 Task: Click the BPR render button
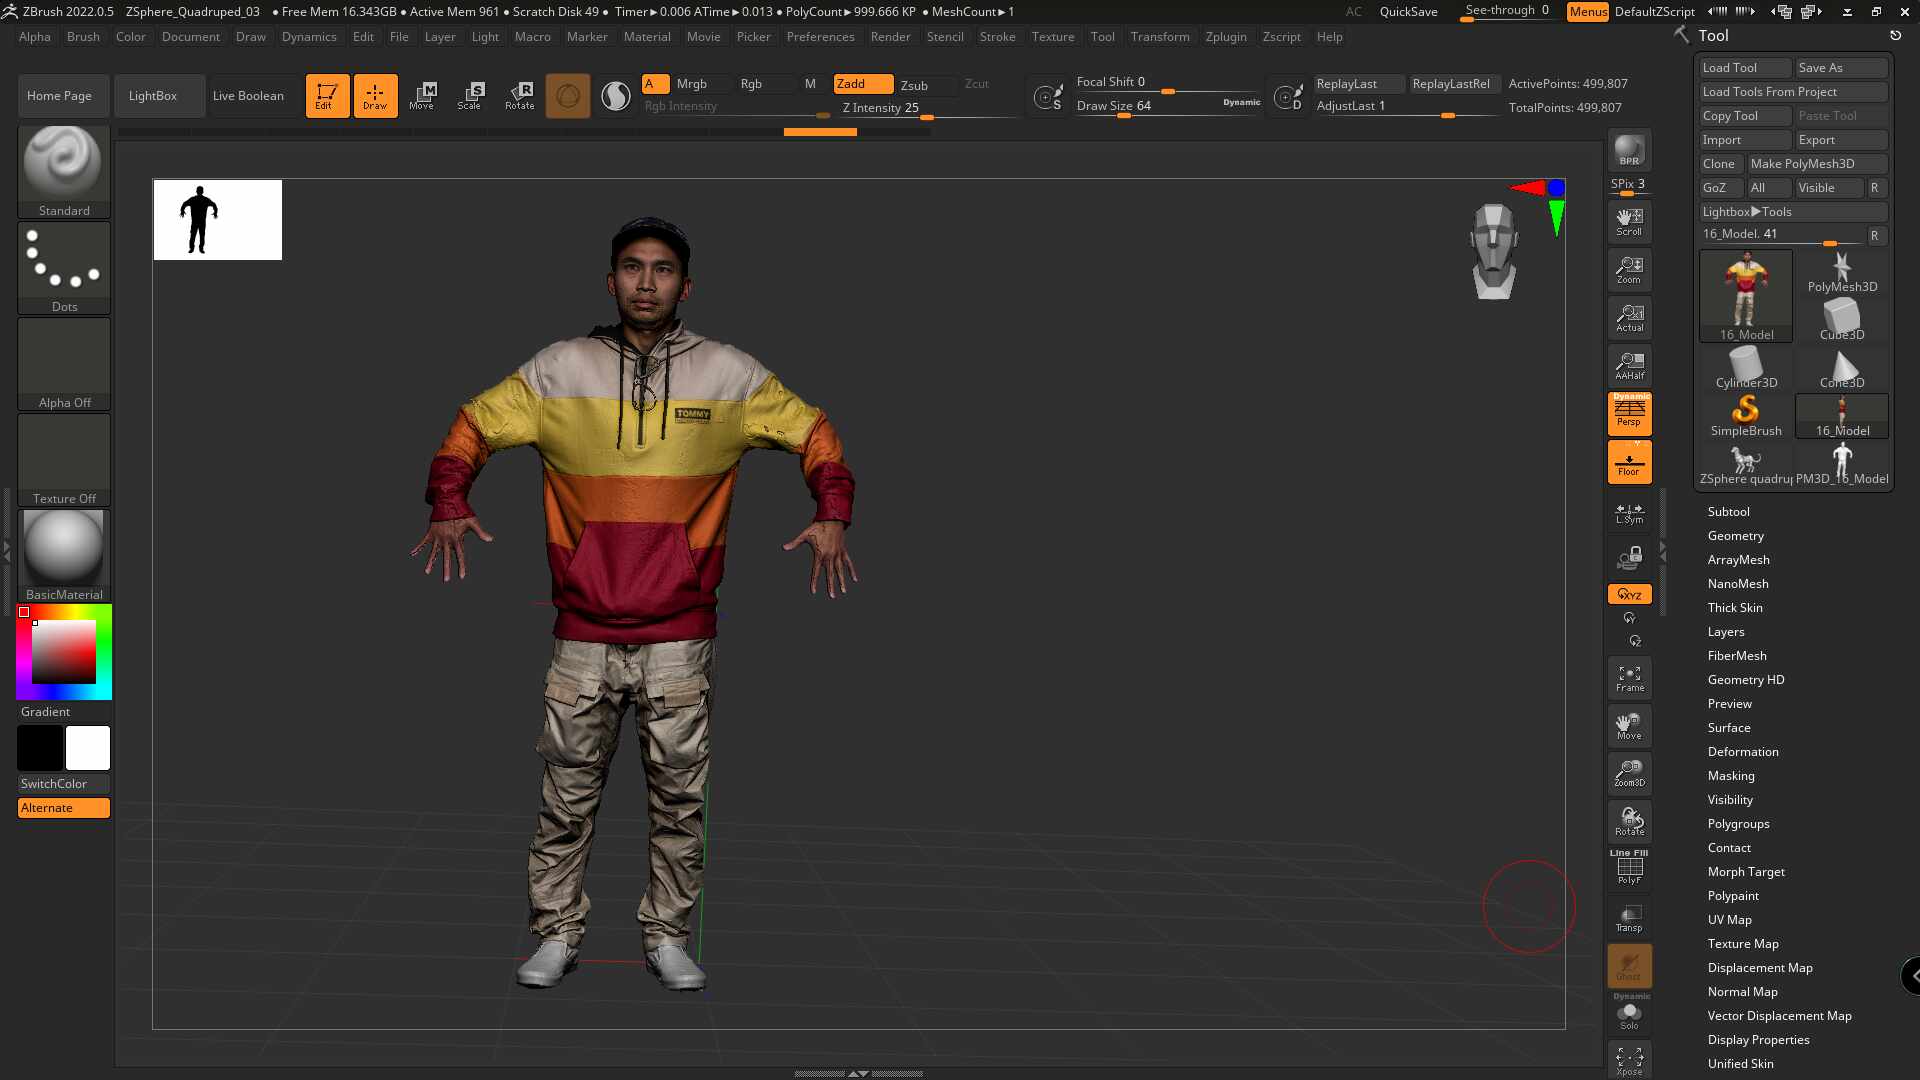[1629, 150]
